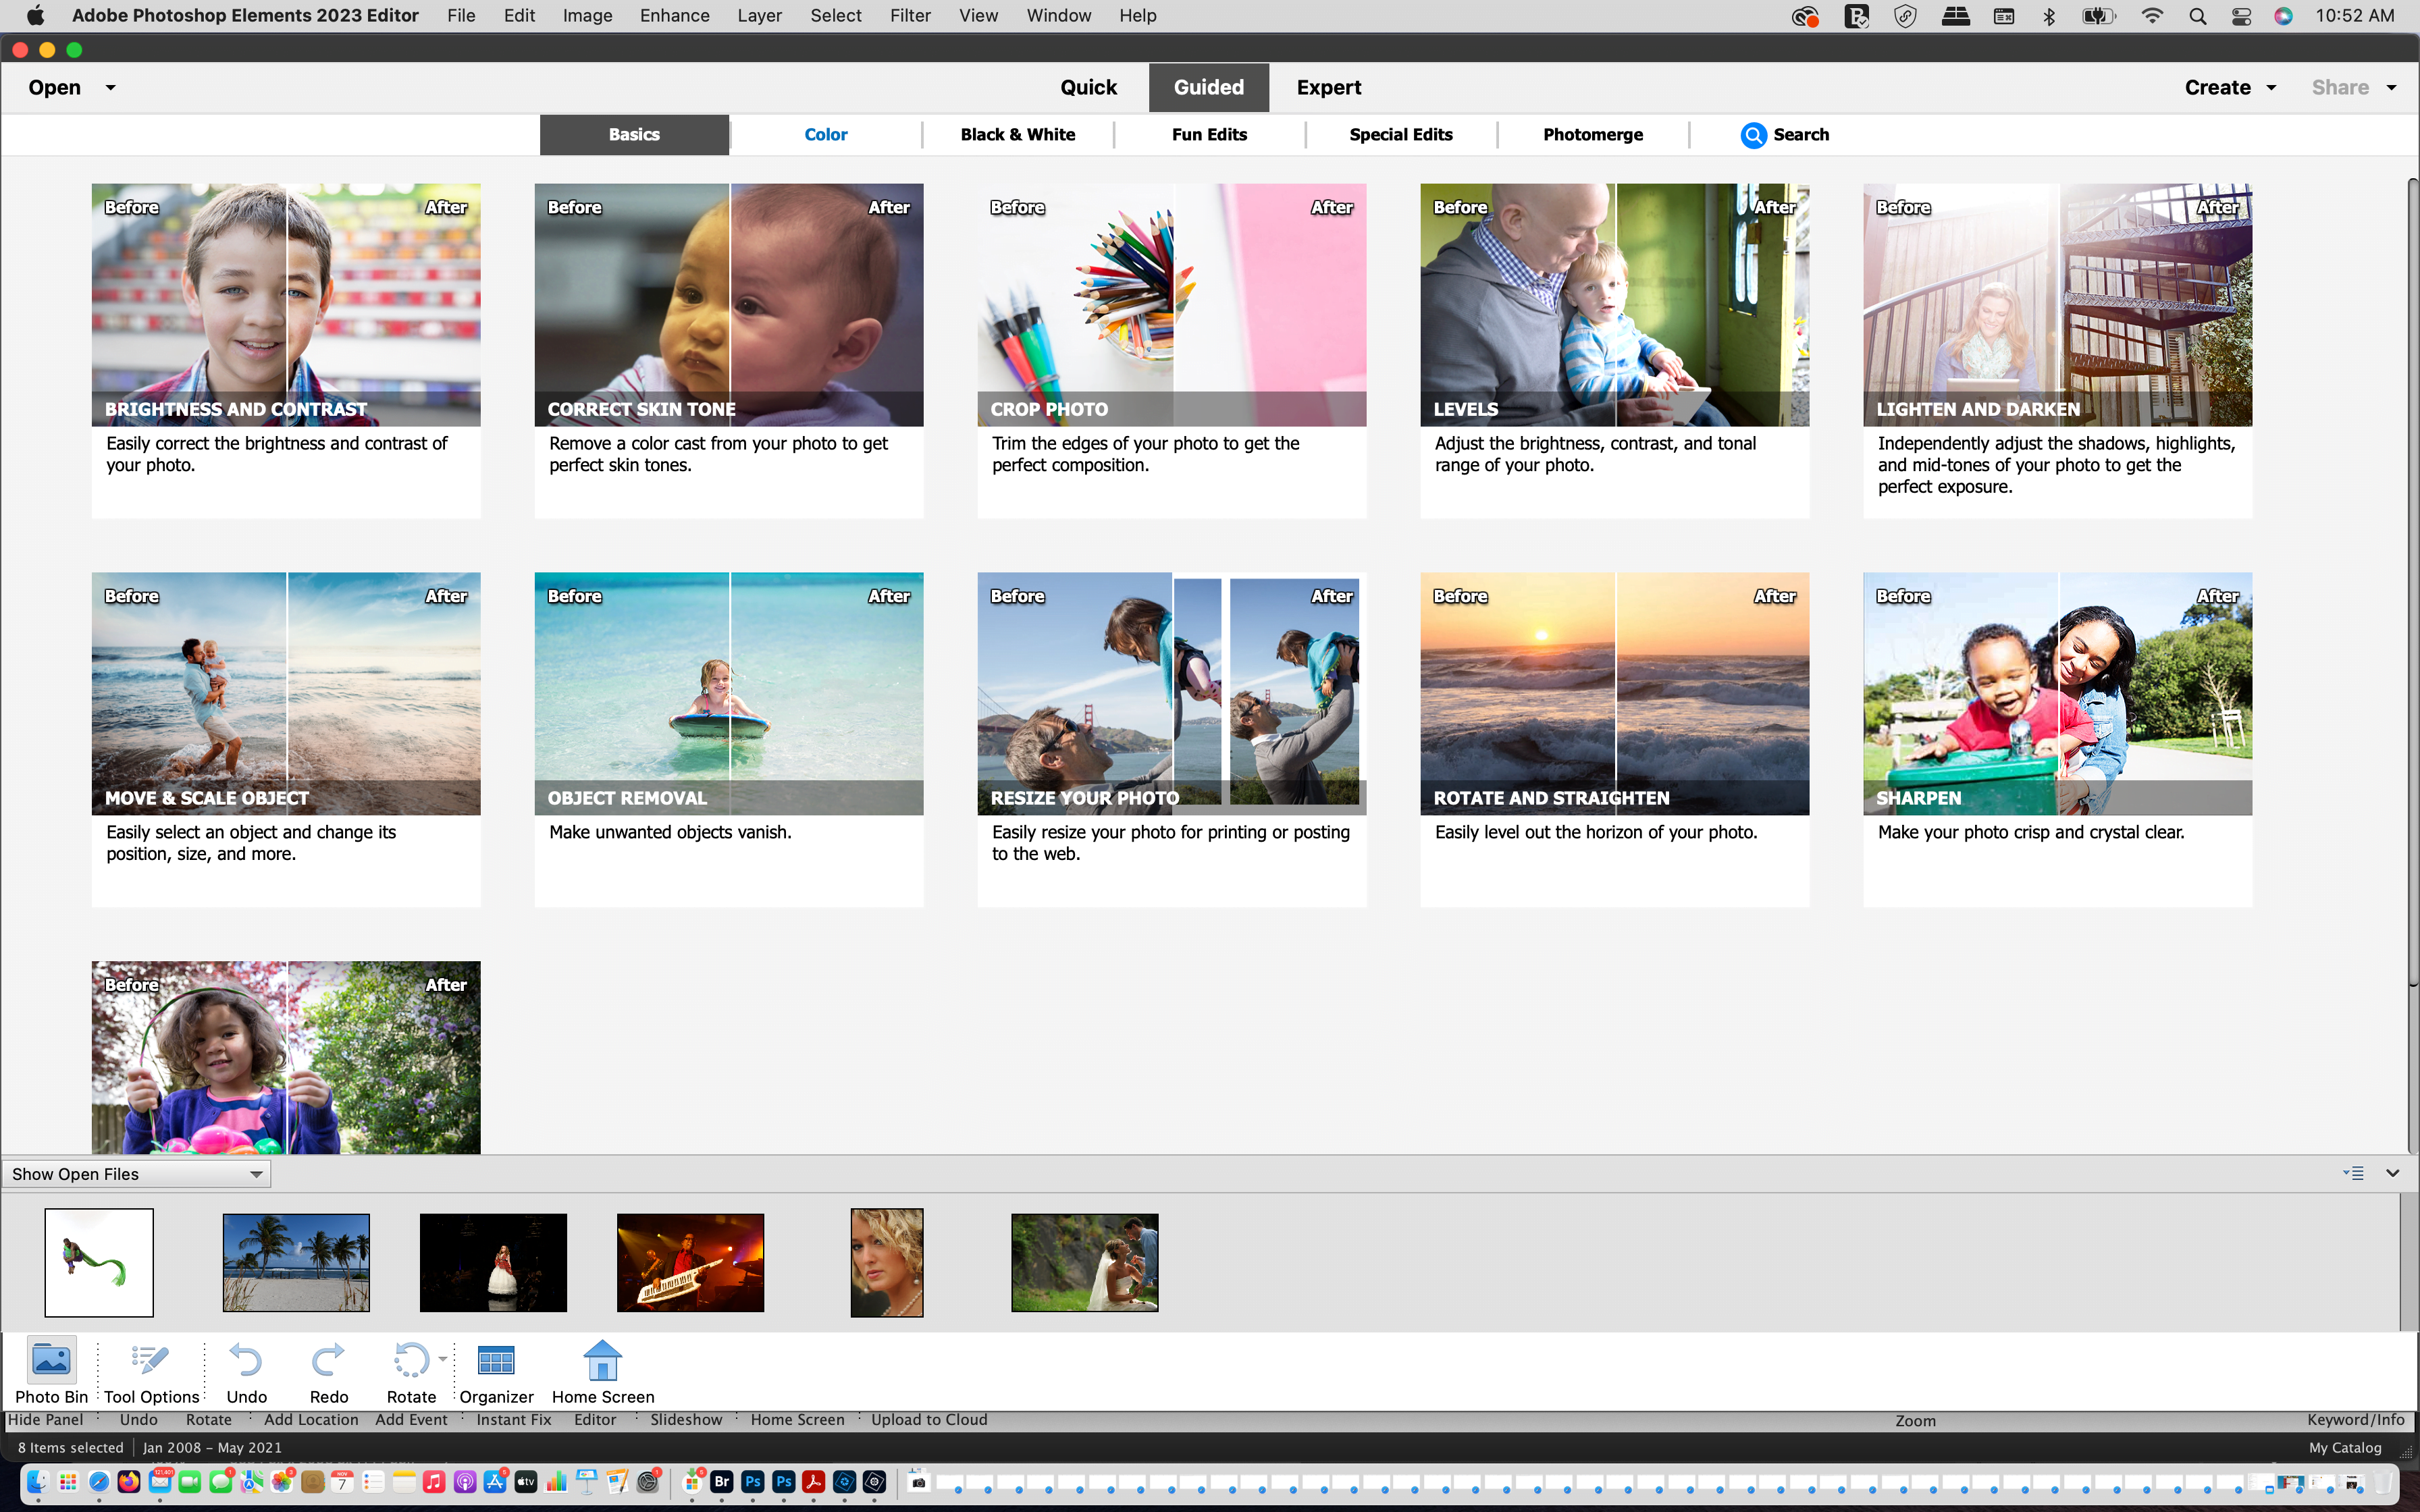
Task: Click the Redo arrow icon
Action: coord(328,1360)
